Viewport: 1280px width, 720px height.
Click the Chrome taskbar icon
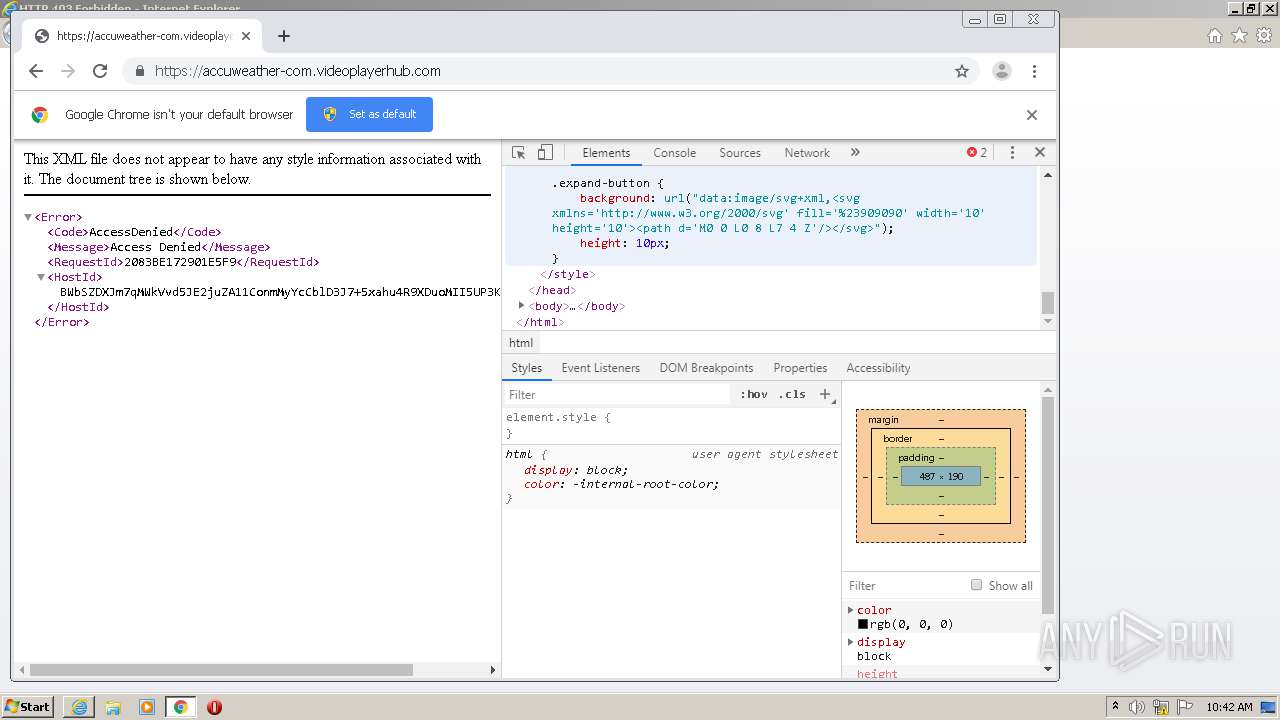[x=180, y=707]
